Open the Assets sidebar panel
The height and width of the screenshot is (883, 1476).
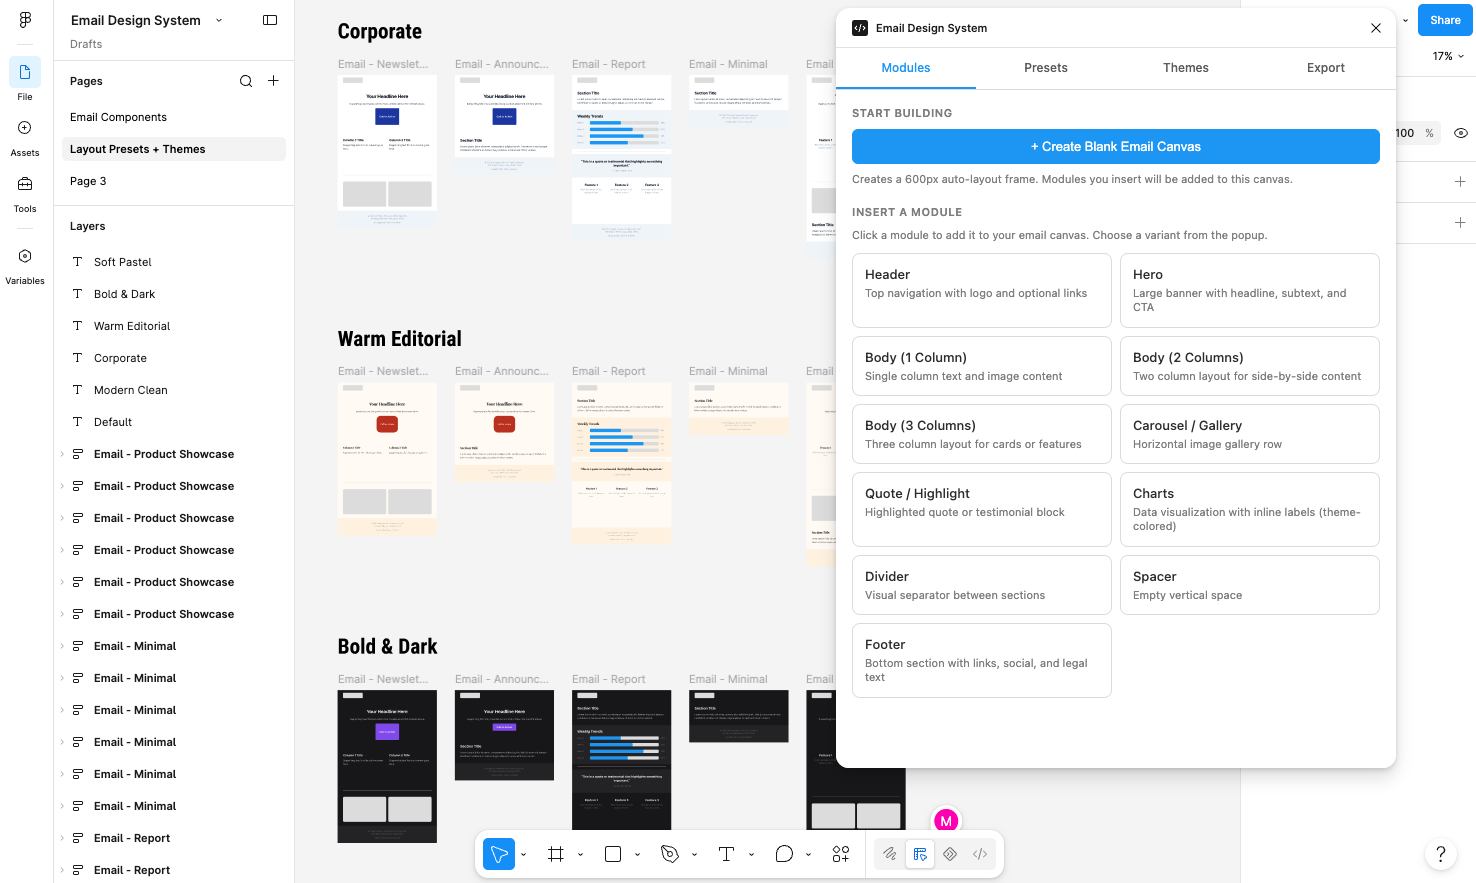[25, 137]
